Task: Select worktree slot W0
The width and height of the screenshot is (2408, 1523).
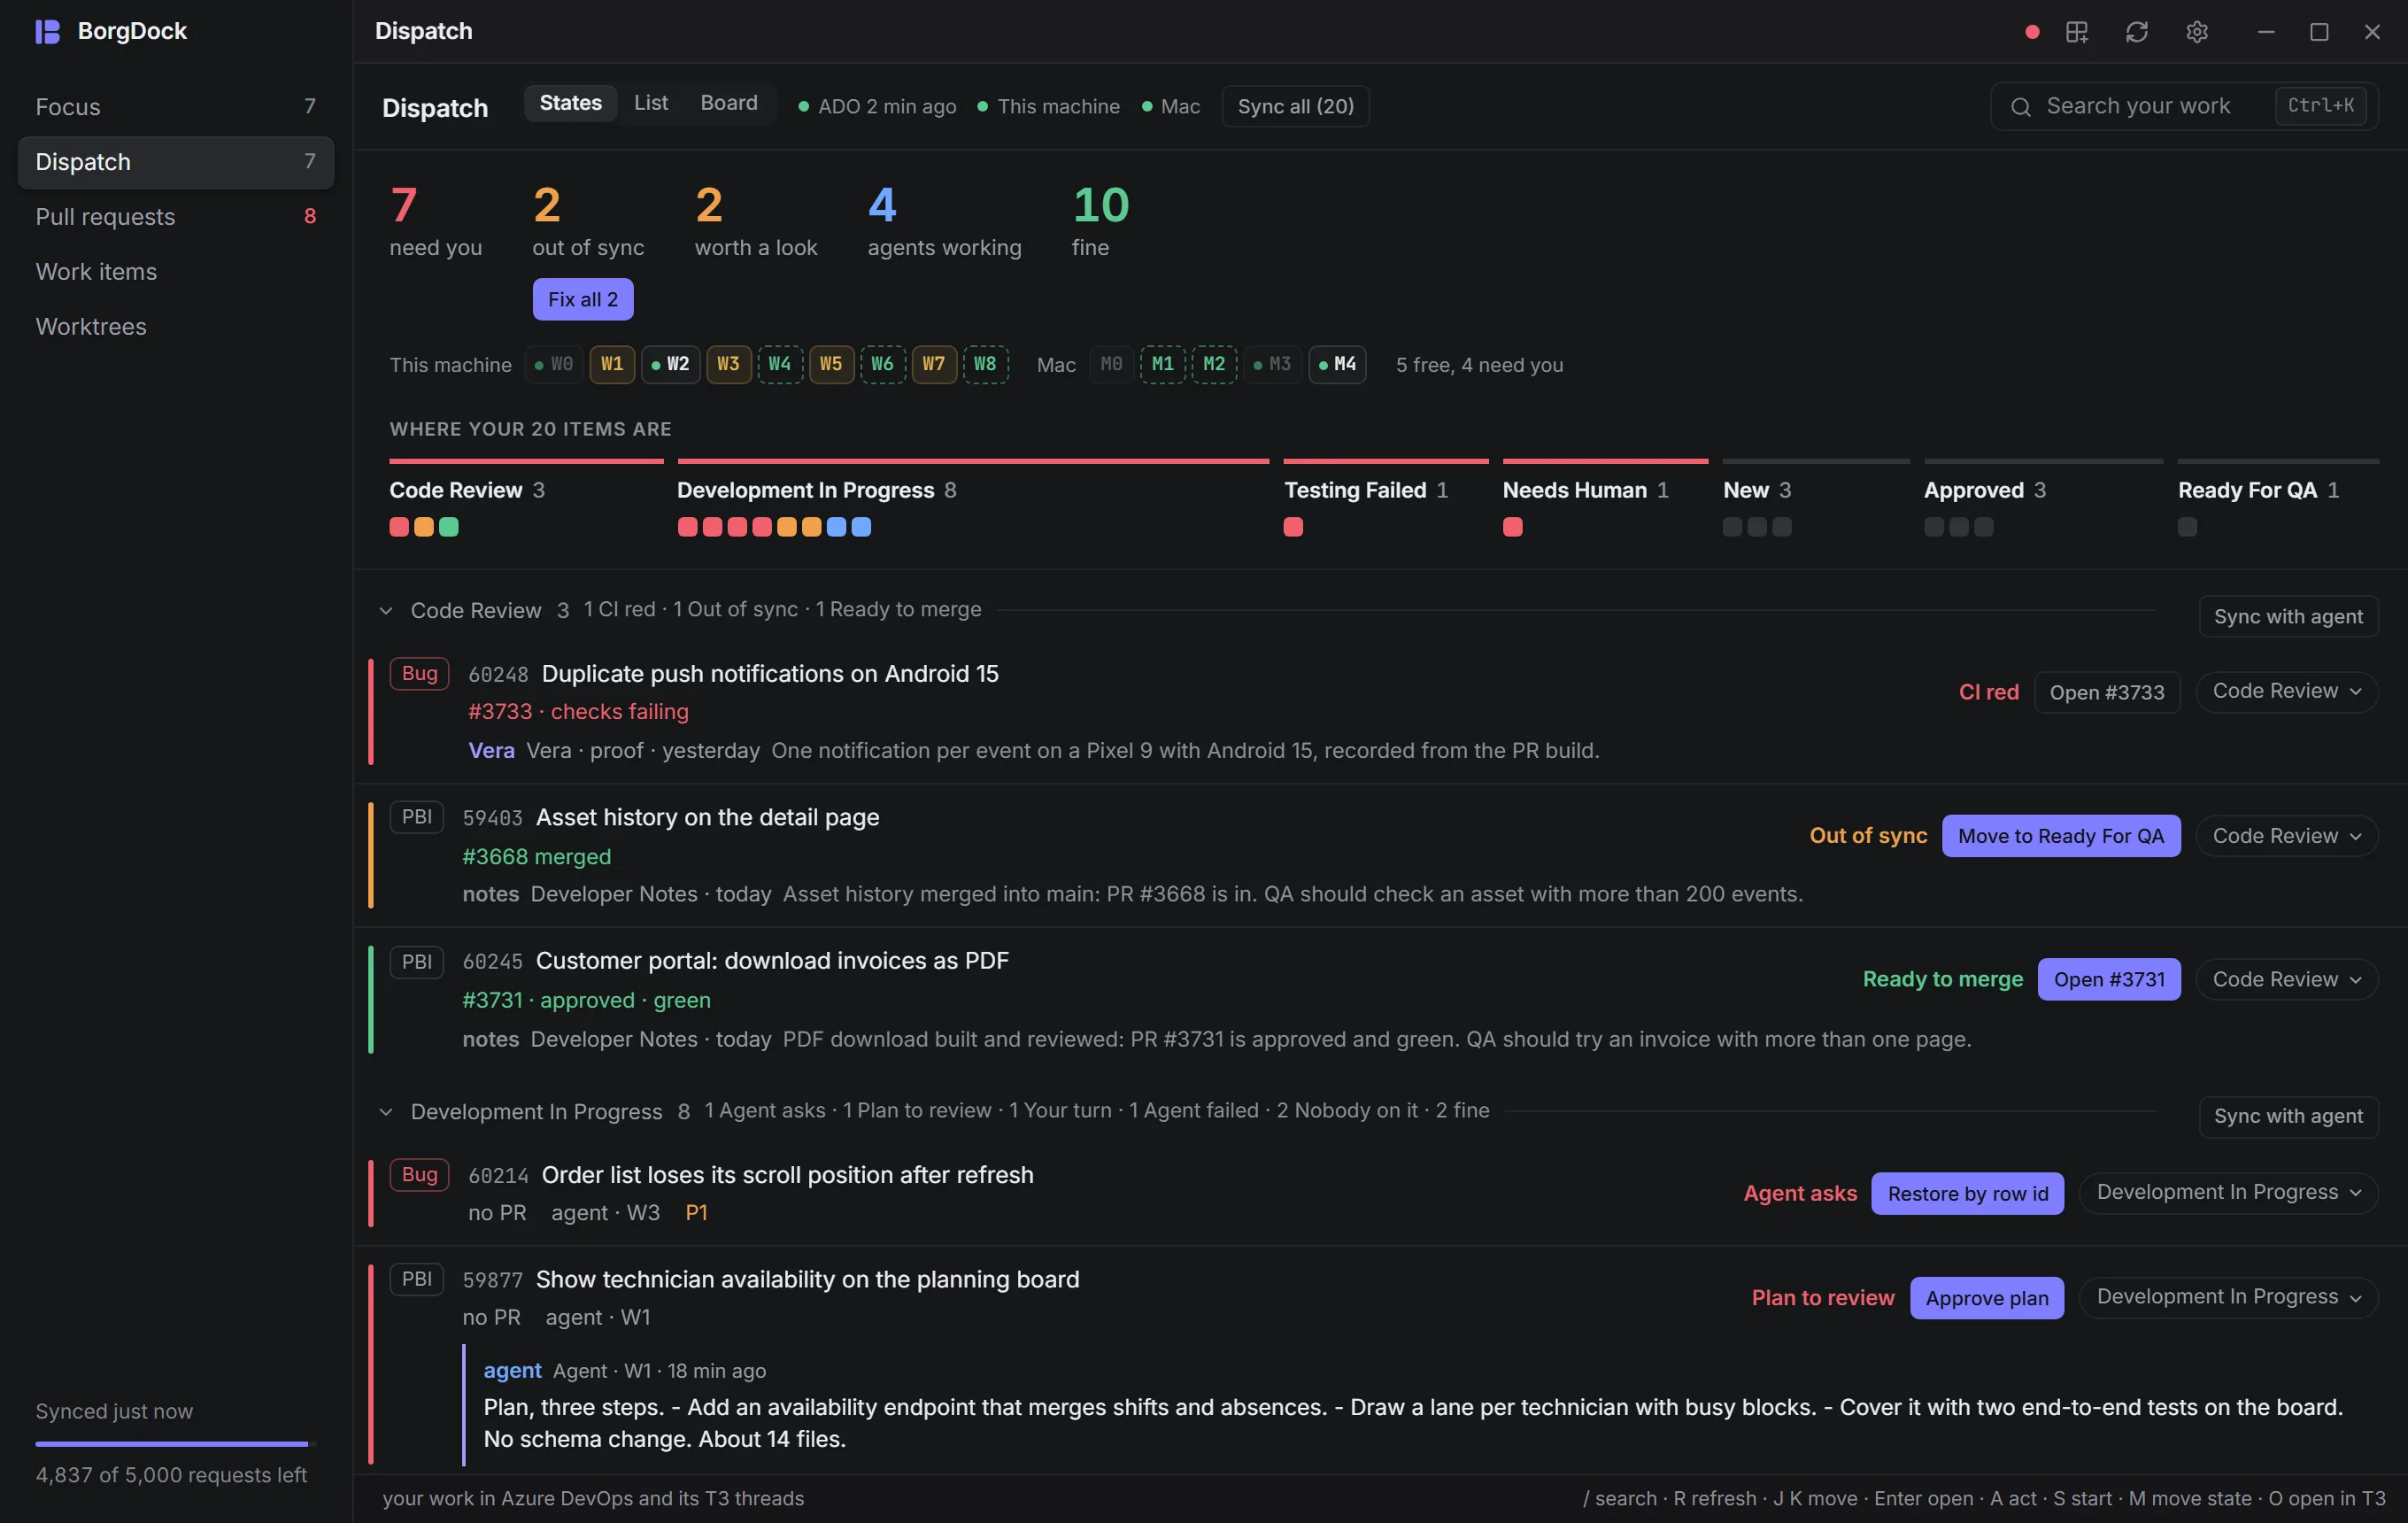Action: click(x=554, y=364)
